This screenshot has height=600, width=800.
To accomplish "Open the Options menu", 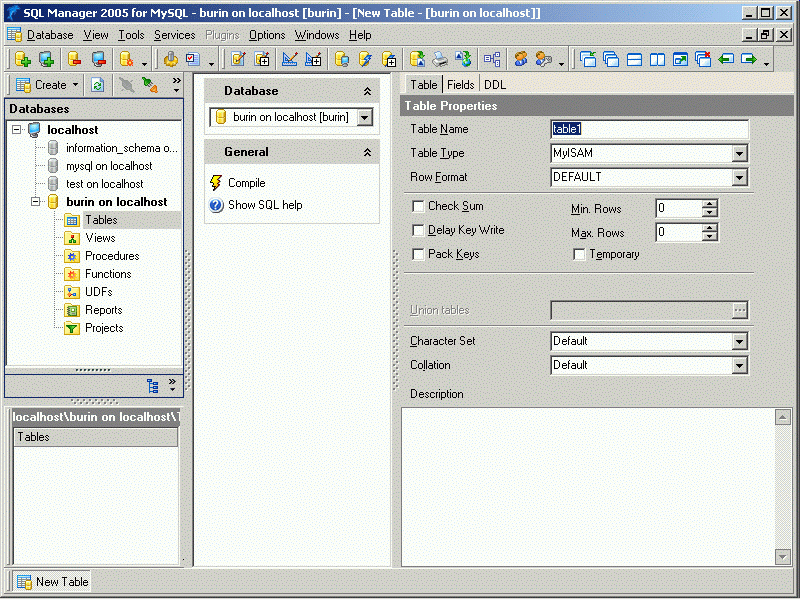I will pyautogui.click(x=267, y=35).
